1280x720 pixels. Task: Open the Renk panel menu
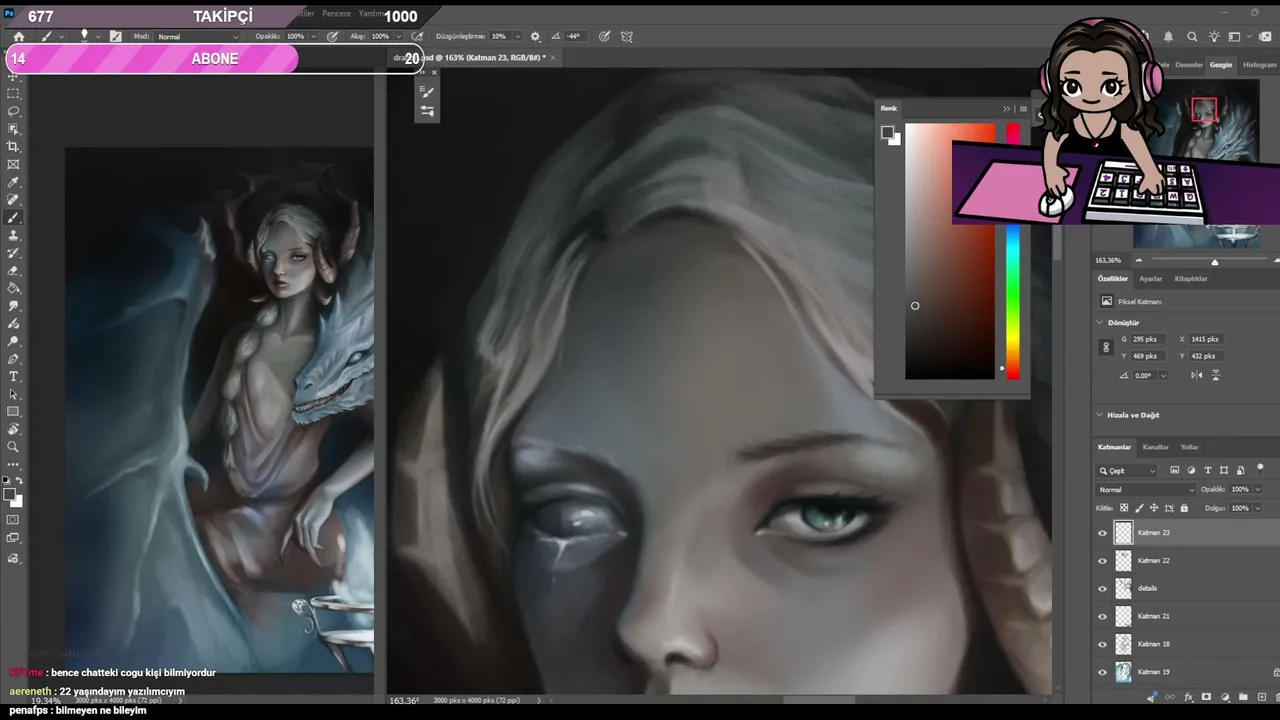pyautogui.click(x=1023, y=109)
